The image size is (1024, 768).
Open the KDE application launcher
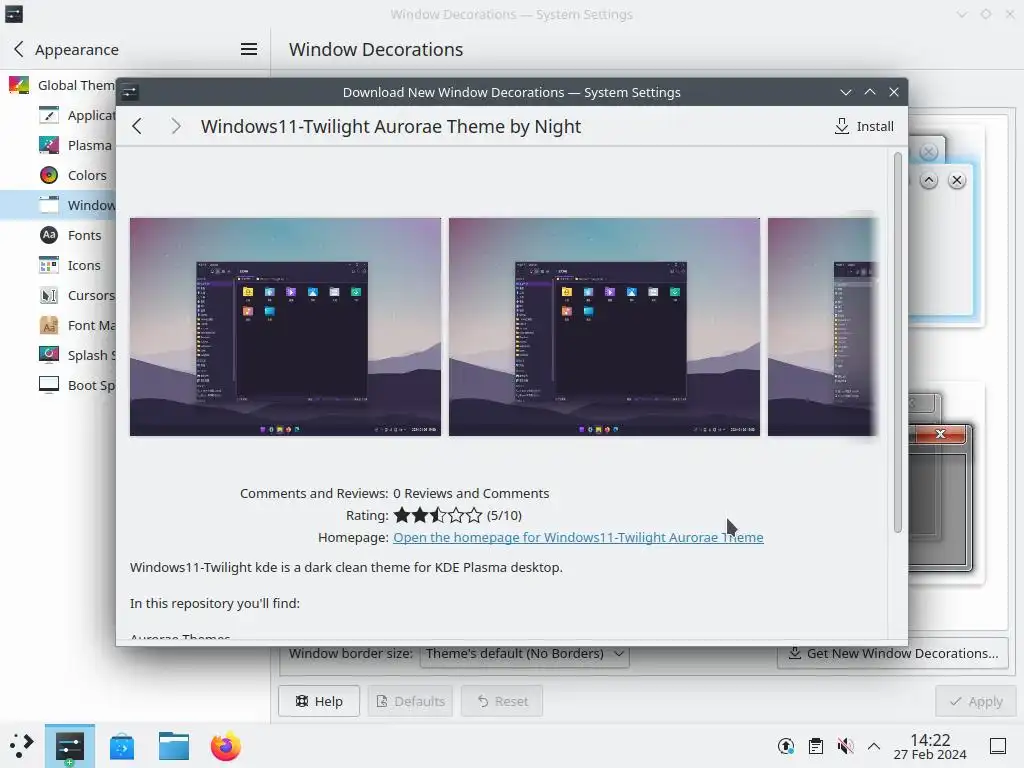[x=22, y=746]
